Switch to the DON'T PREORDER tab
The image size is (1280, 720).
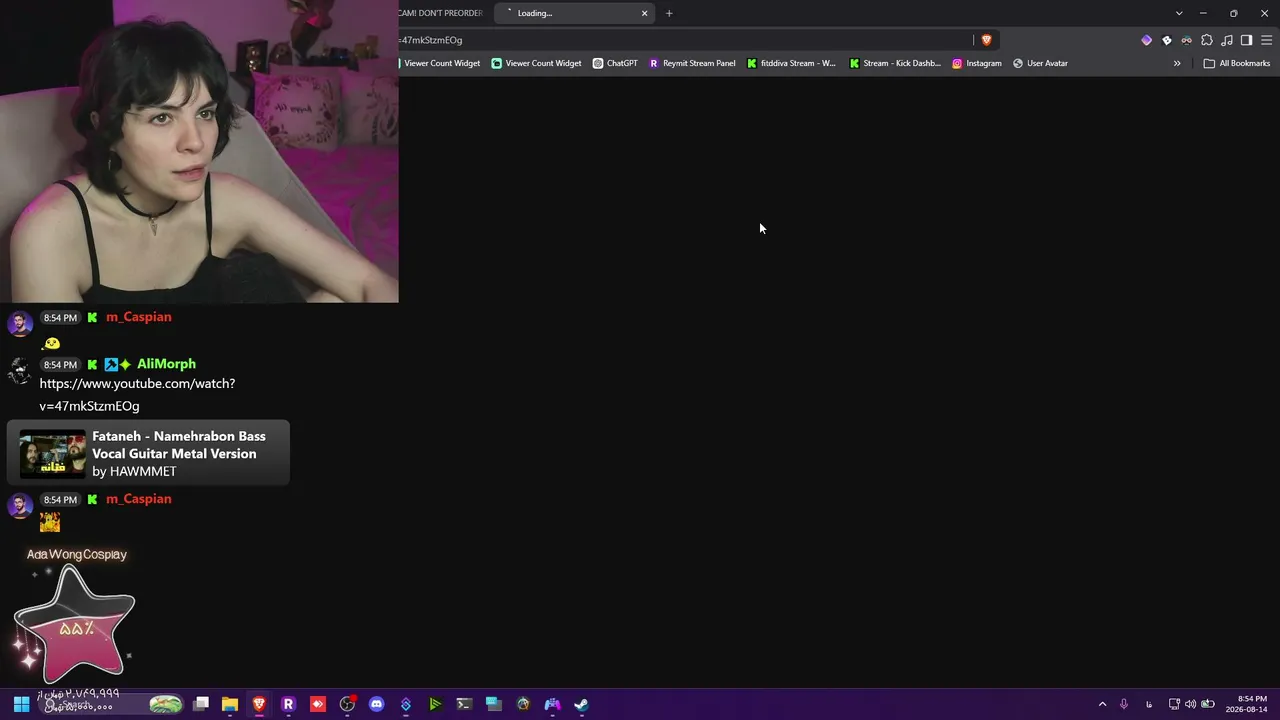tap(442, 13)
